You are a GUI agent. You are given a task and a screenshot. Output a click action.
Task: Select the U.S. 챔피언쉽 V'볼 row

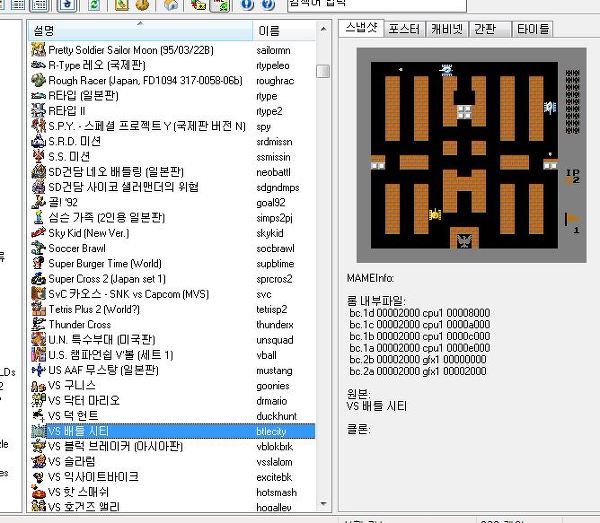[172, 355]
